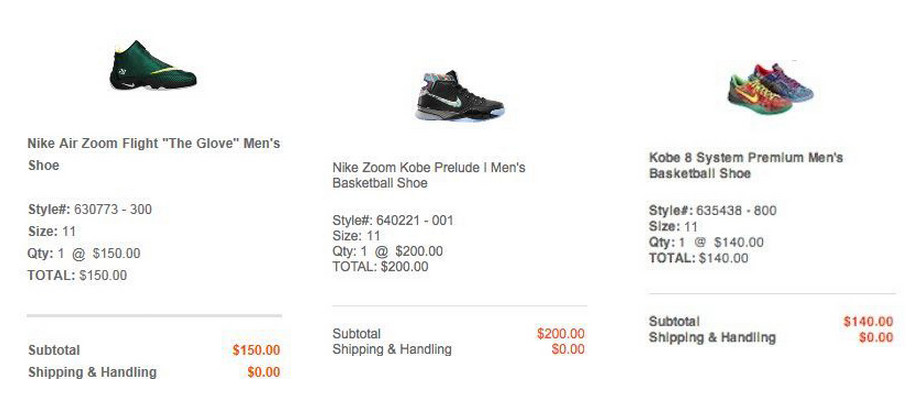Viewport: 920px width, 404px height.
Task: Click Qty: 1 @ $150.00 line
Action: pyautogui.click(x=84, y=254)
